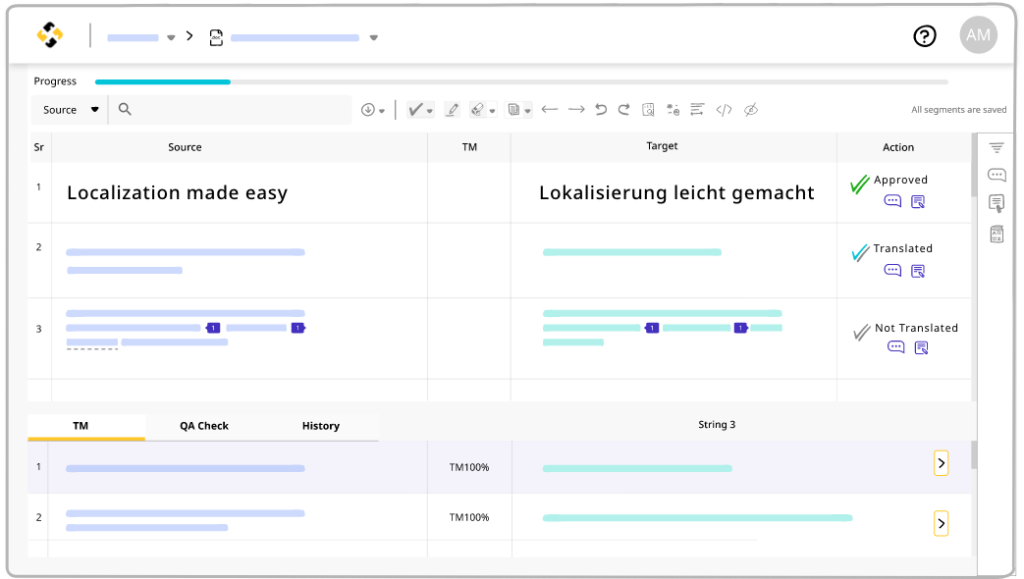This screenshot has width=1024, height=579.
Task: Click the Redo icon in the toolbar
Action: click(x=623, y=109)
